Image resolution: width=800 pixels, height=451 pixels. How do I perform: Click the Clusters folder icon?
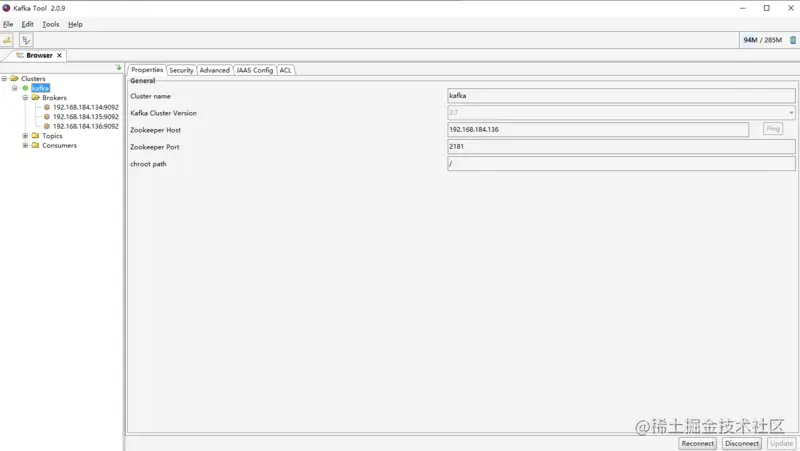pos(14,79)
